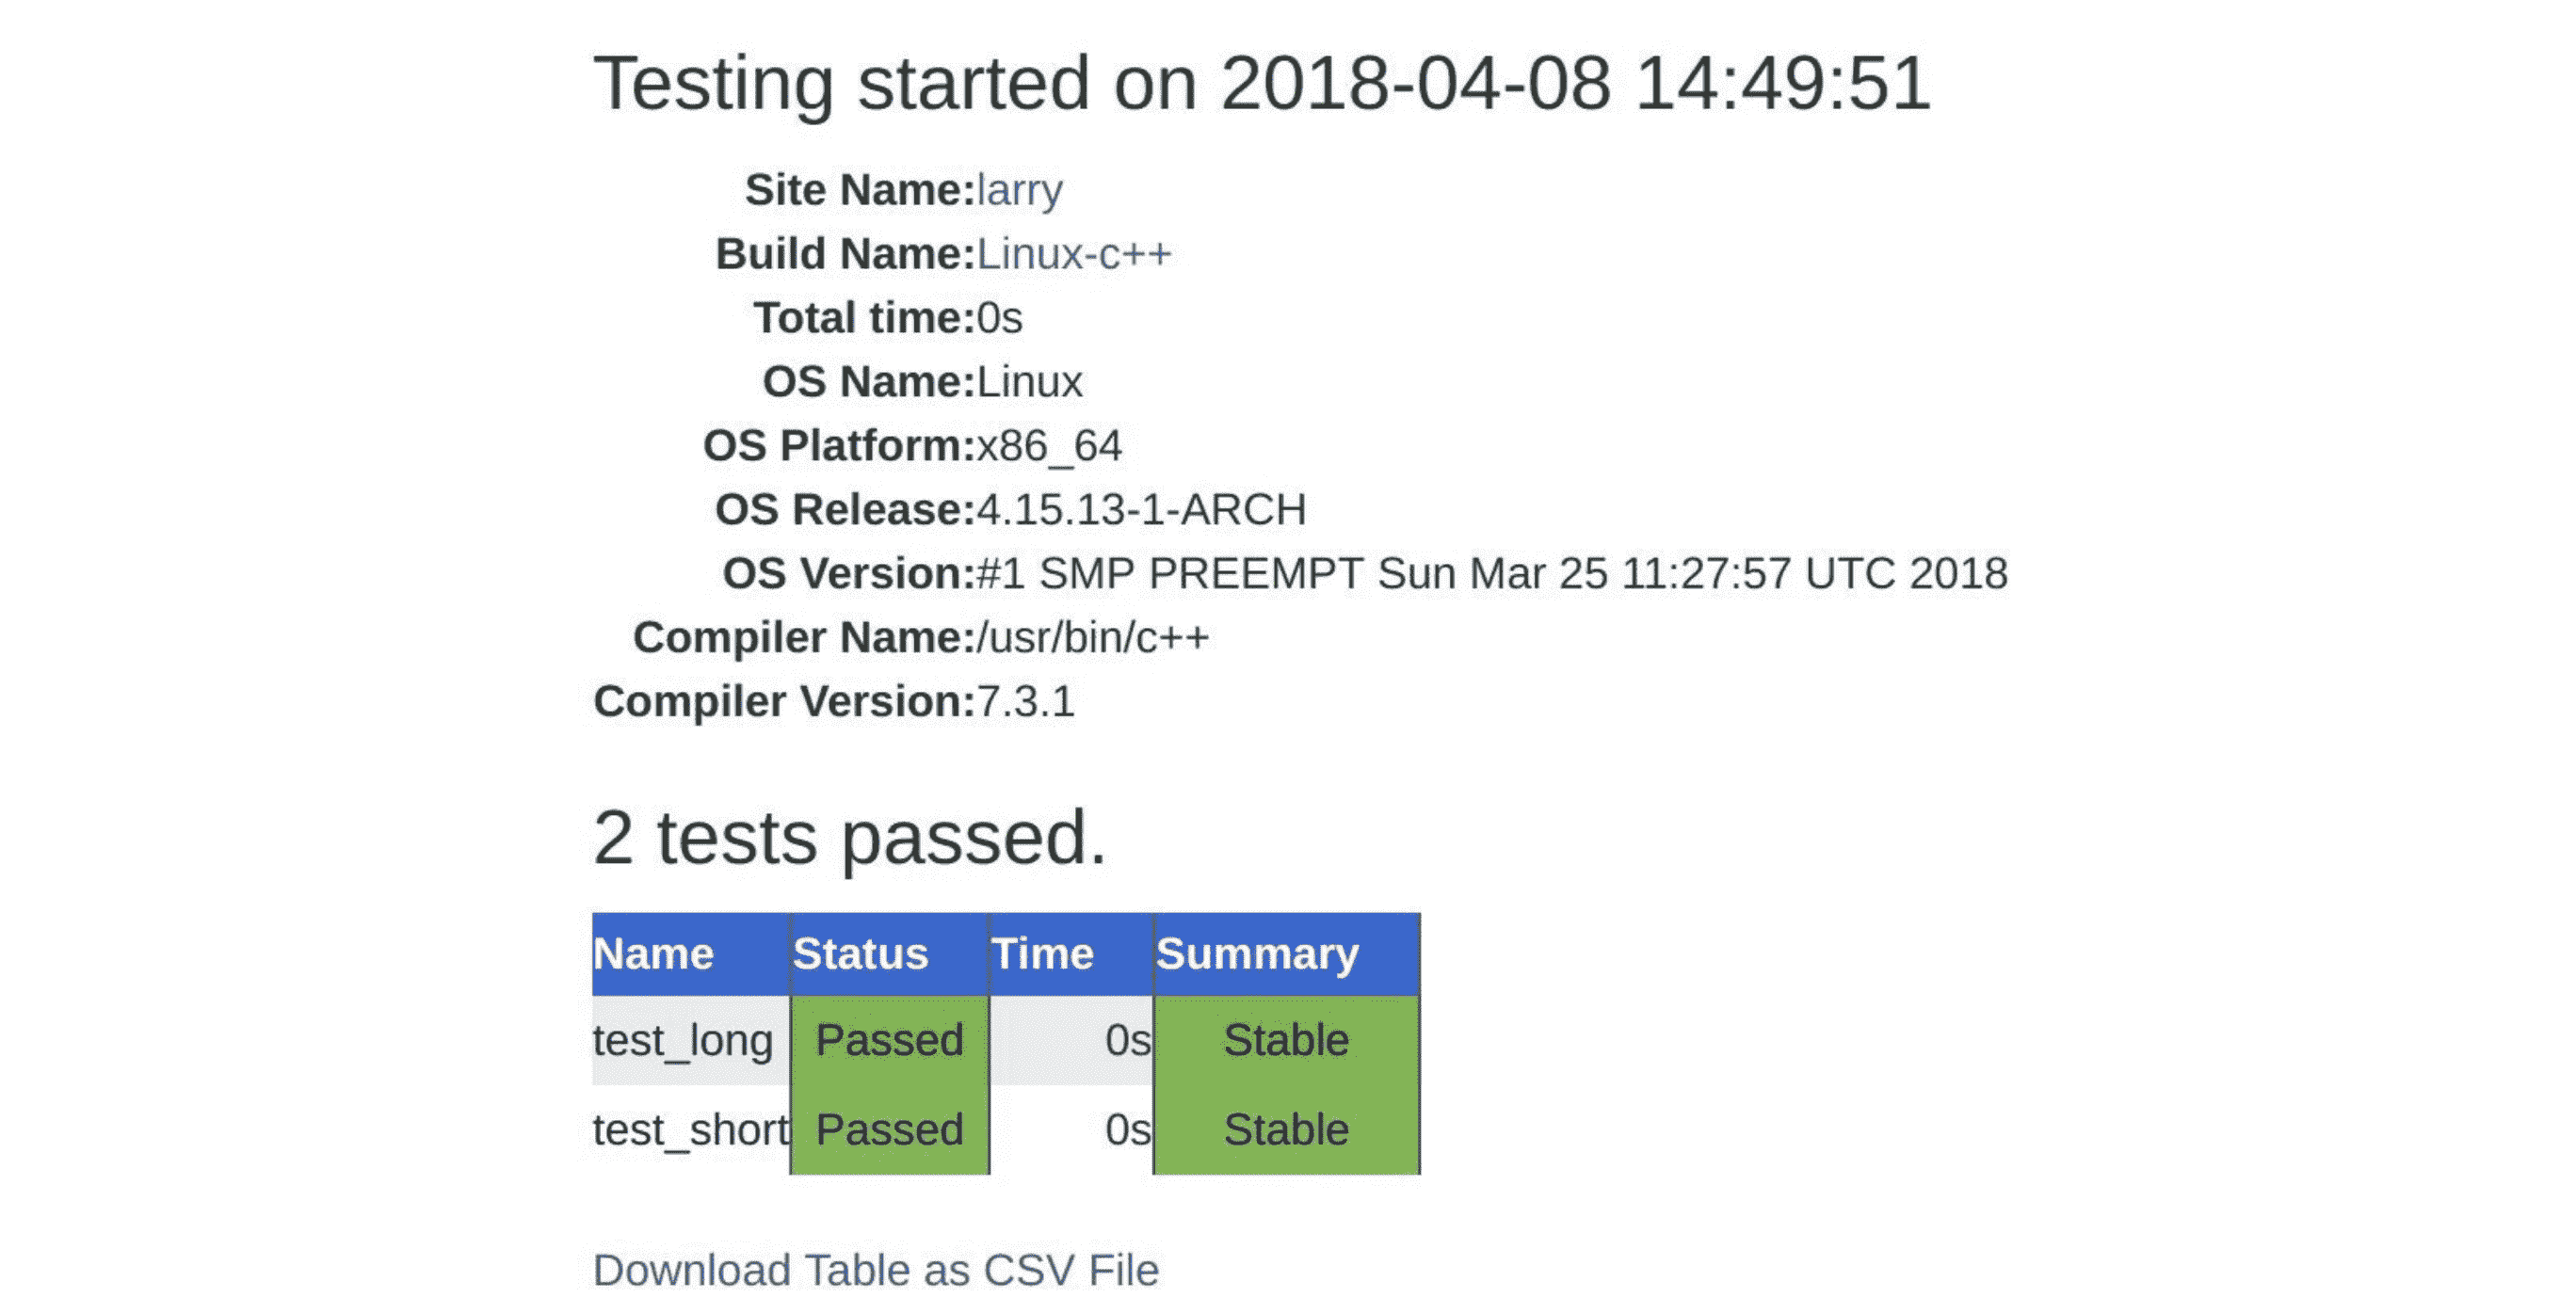Select the test_short test name
This screenshot has width=2576, height=1313.
click(690, 1130)
